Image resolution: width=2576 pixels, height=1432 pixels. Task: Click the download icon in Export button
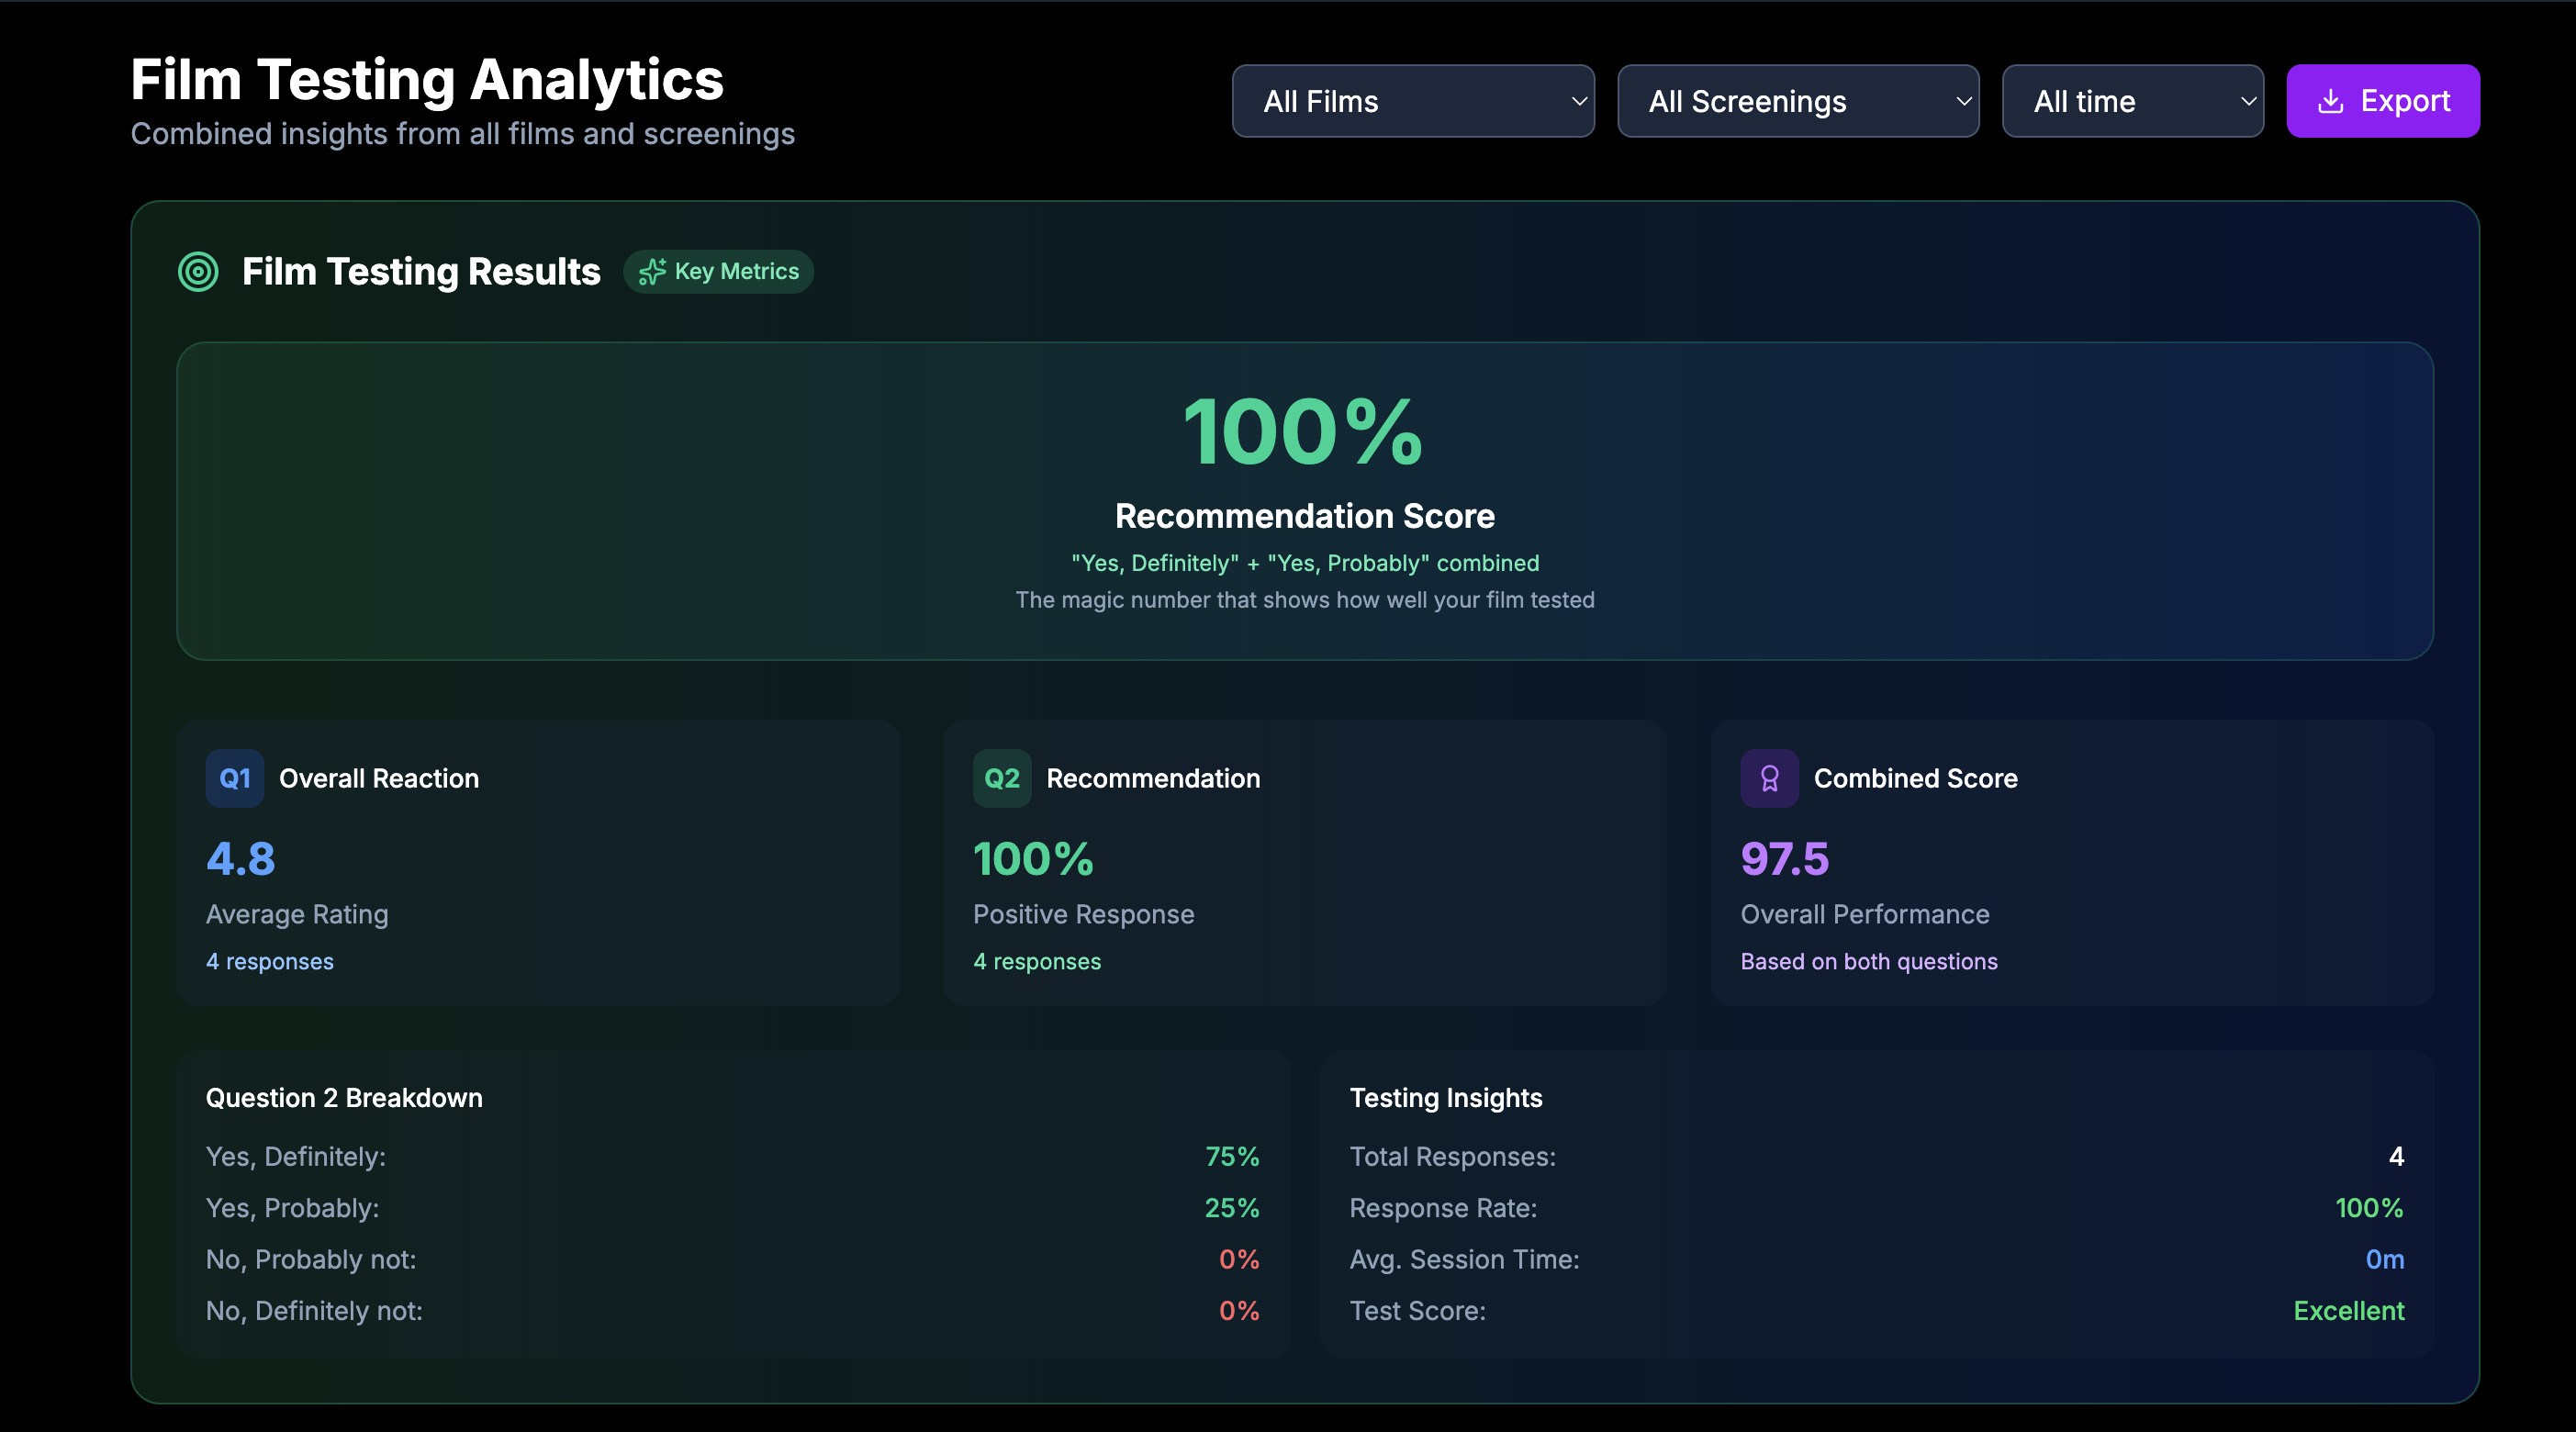(2331, 101)
